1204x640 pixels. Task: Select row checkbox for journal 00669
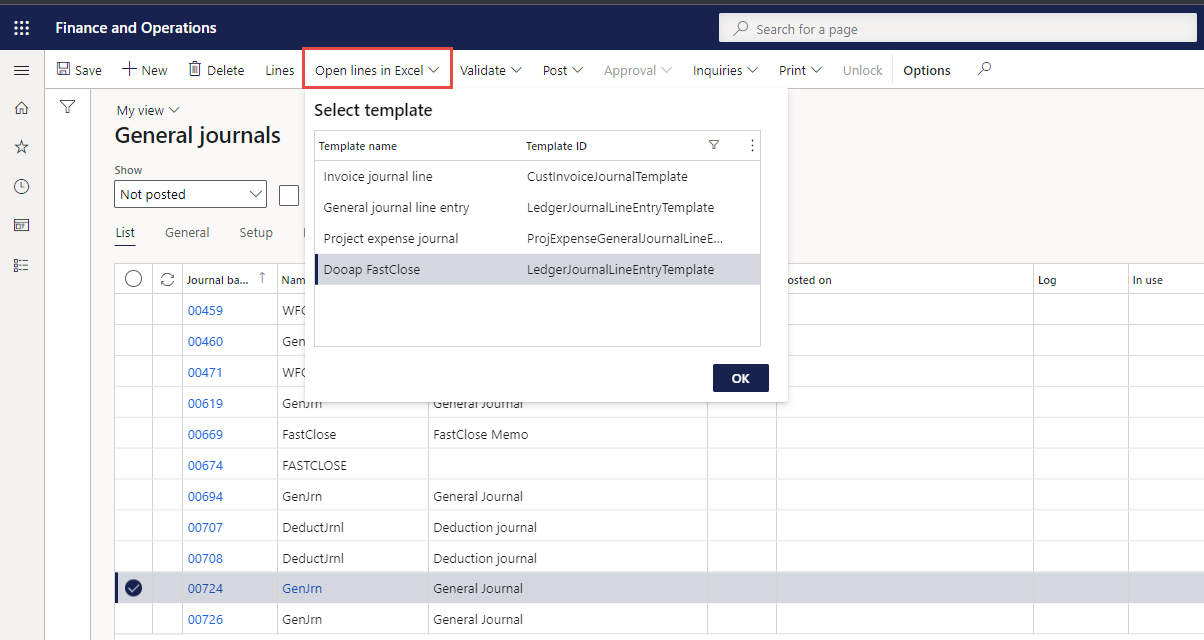click(133, 434)
